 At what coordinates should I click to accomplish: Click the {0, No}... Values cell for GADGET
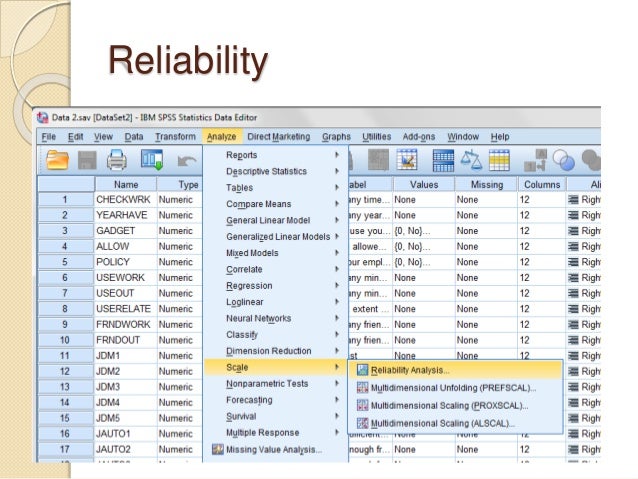point(424,231)
